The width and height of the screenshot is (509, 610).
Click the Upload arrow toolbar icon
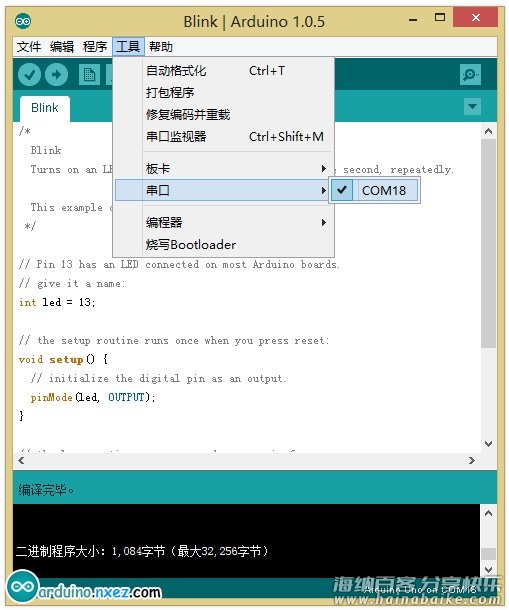click(x=56, y=74)
